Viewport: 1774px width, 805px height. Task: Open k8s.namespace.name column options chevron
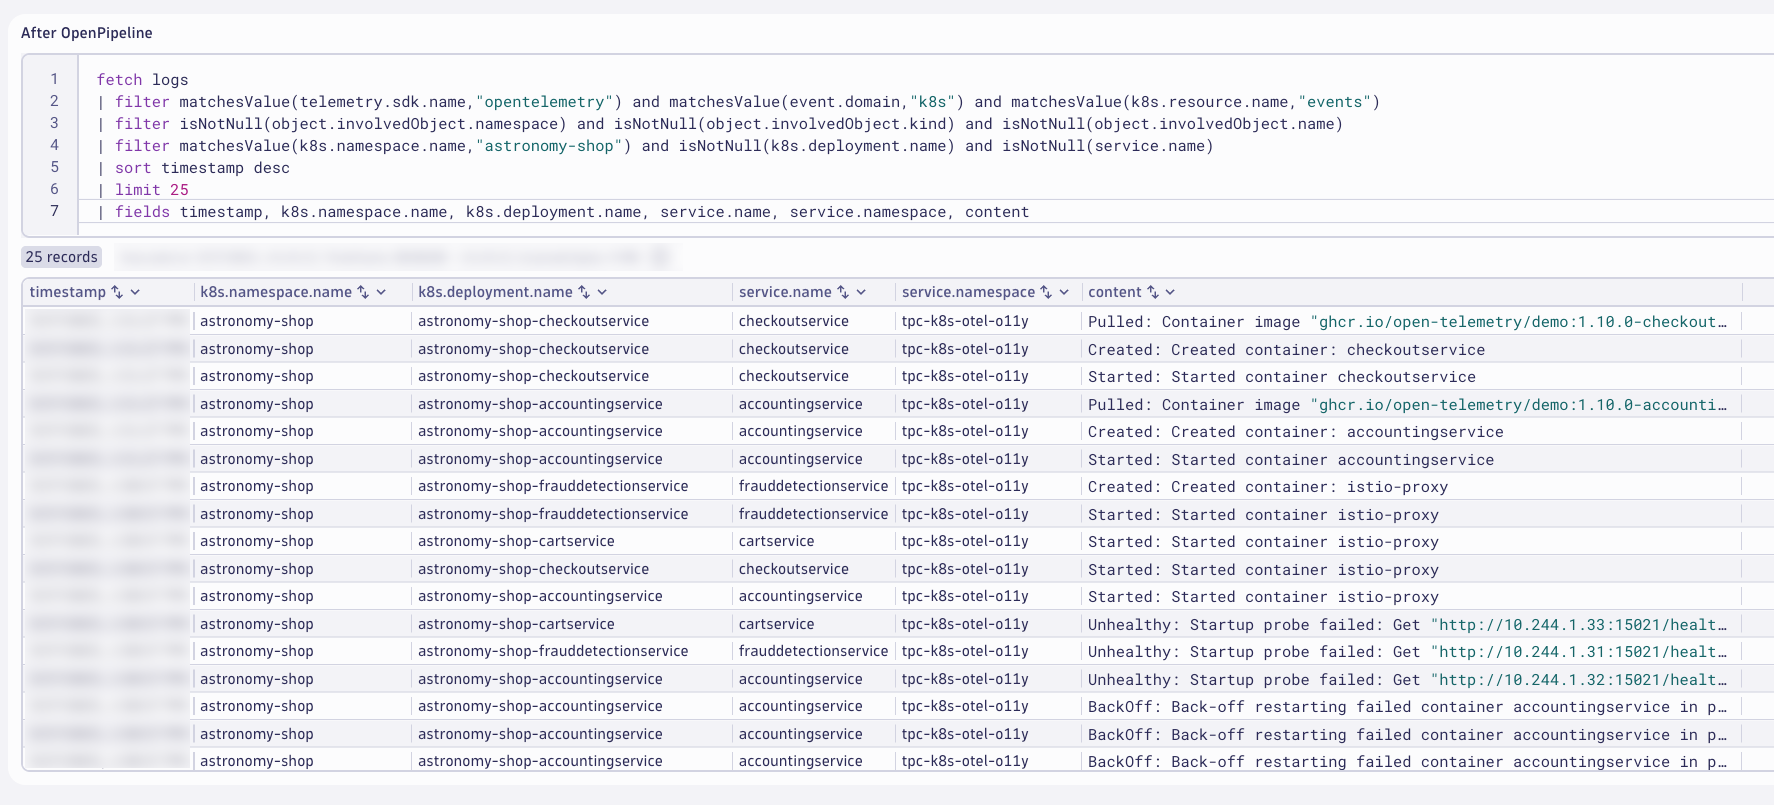tap(381, 292)
